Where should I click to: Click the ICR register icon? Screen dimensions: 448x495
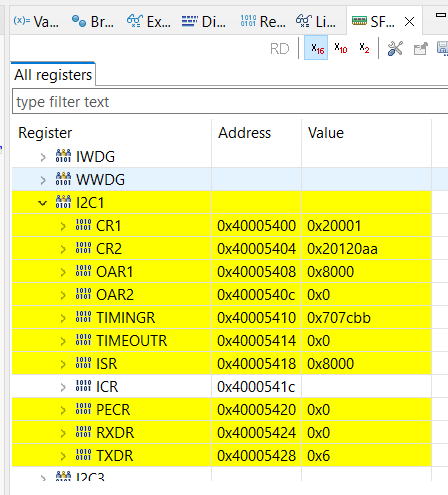point(83,386)
